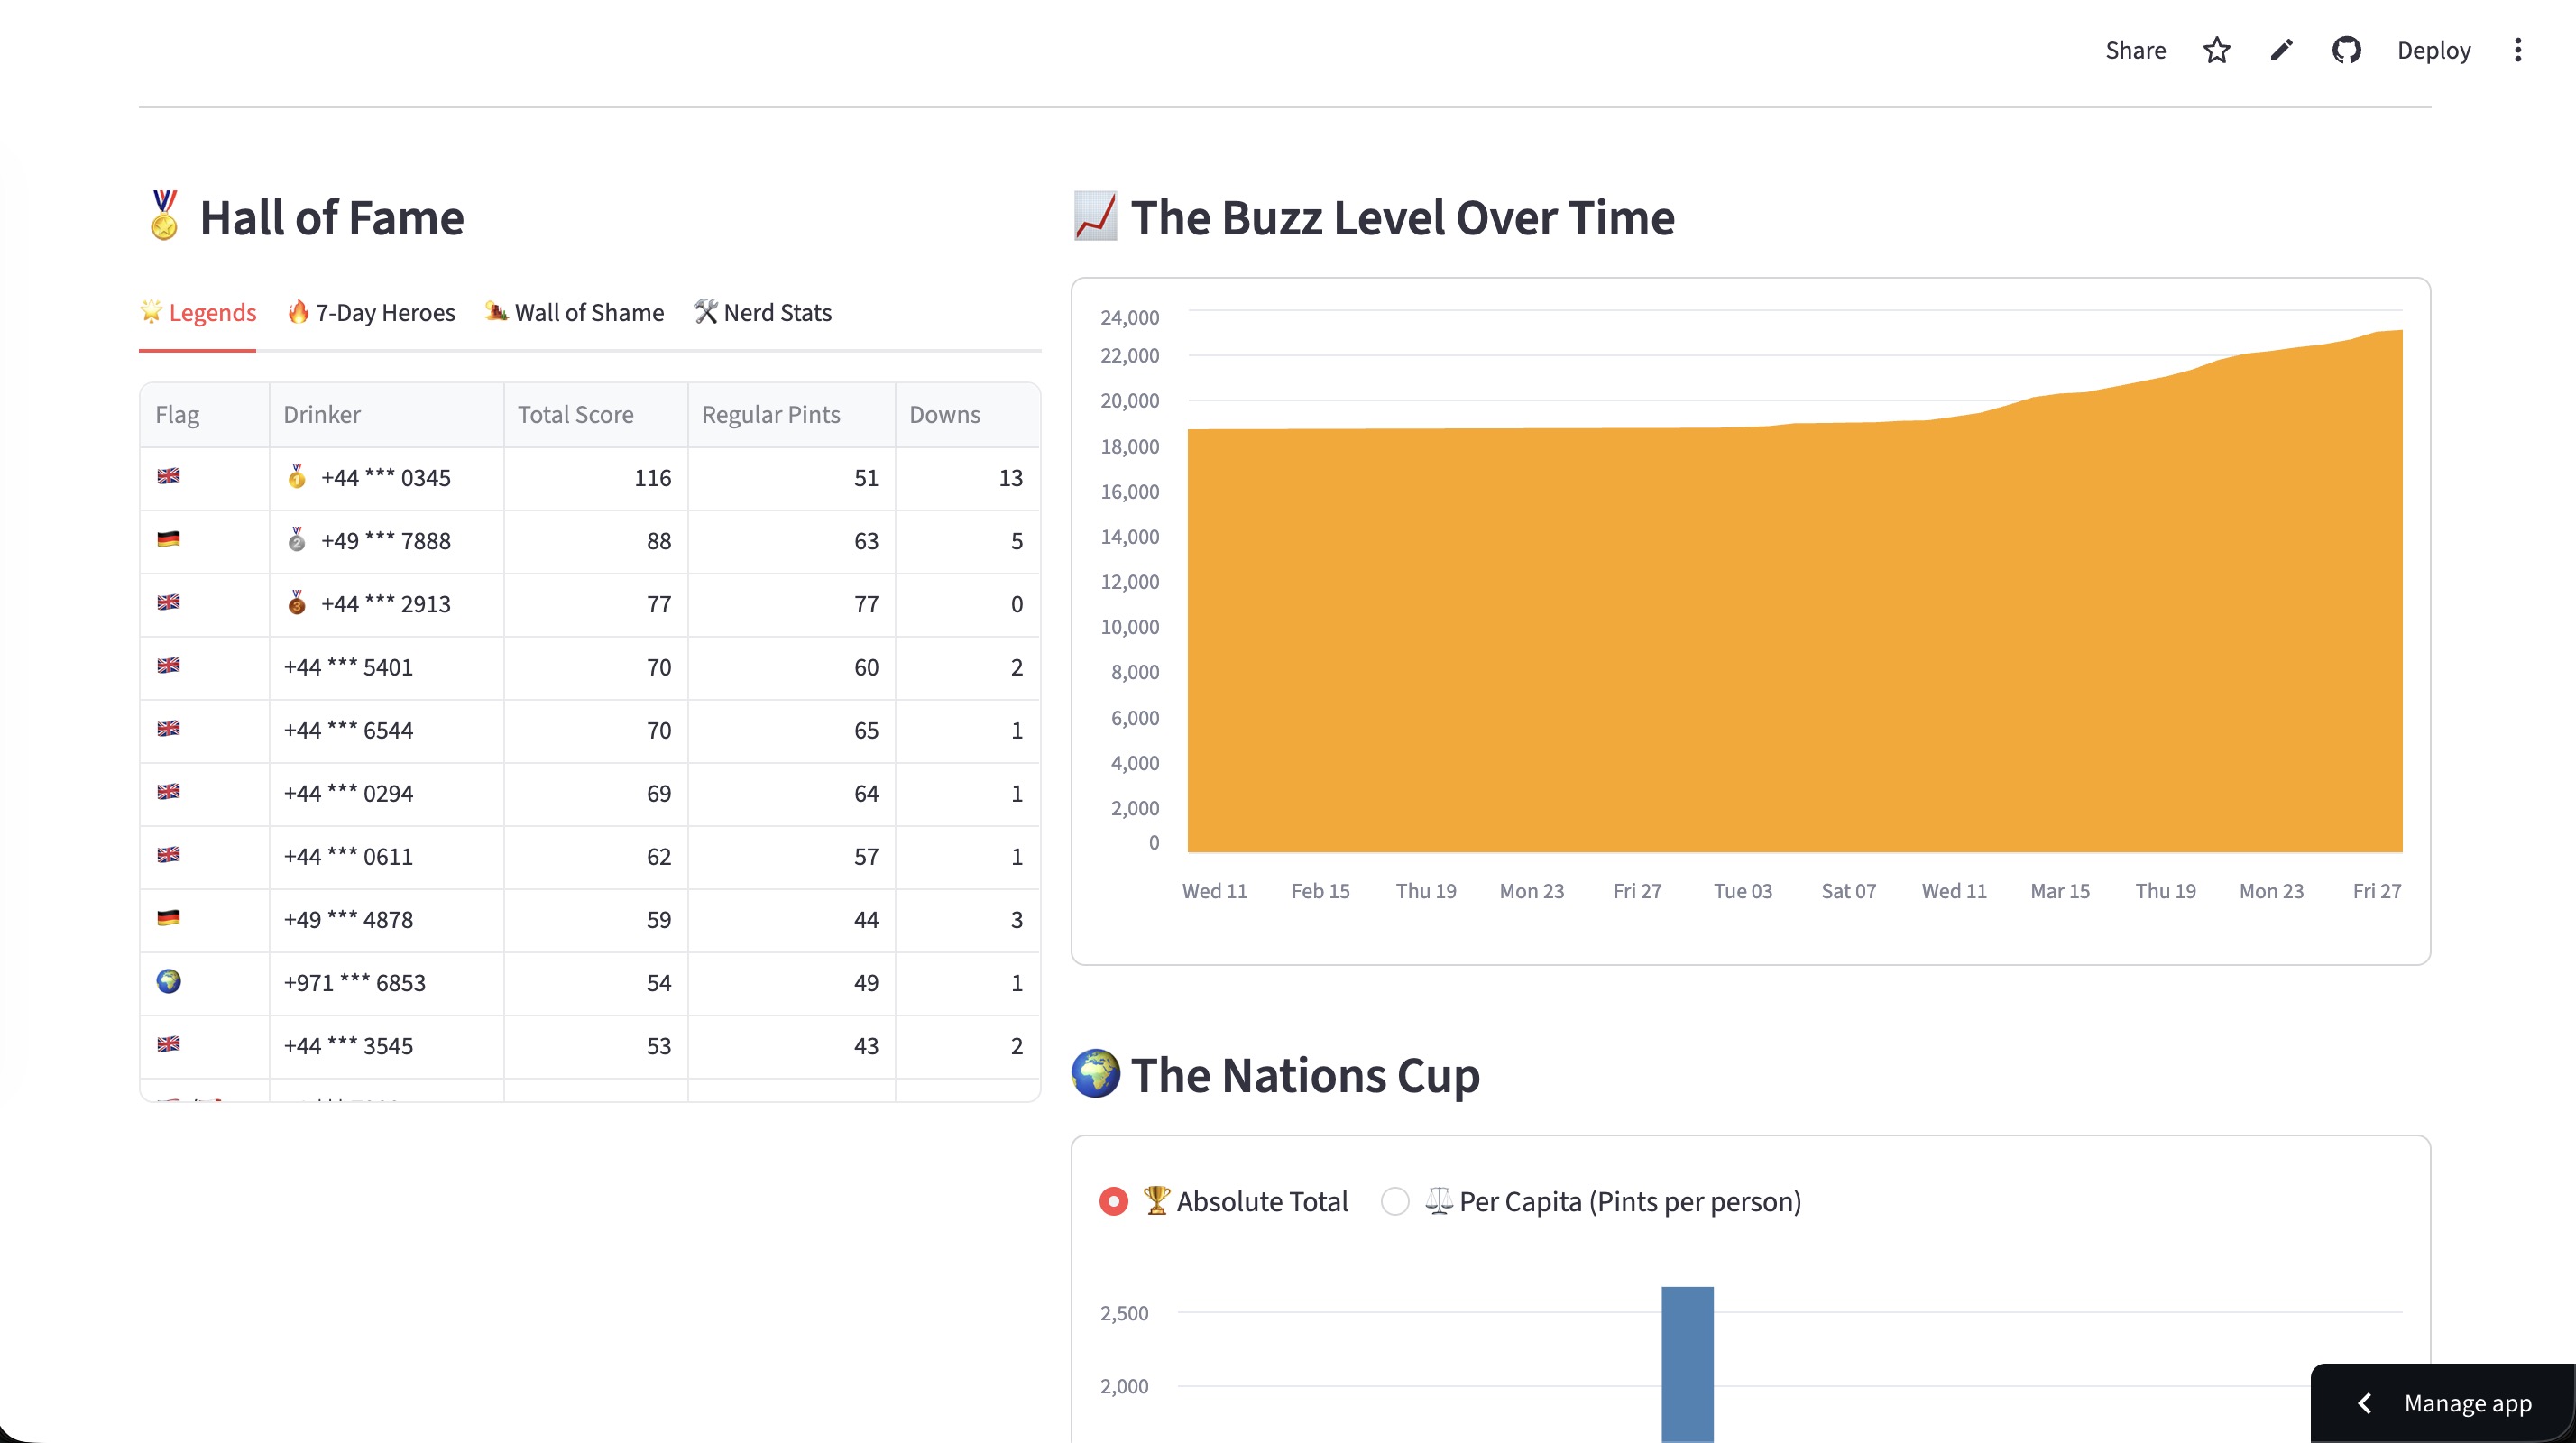Click the German flag in +49 *** 4878 row
The width and height of the screenshot is (2576, 1443).
[169, 918]
